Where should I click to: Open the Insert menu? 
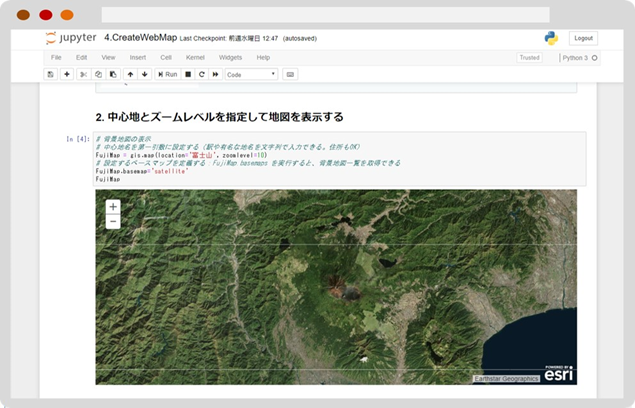pos(138,58)
